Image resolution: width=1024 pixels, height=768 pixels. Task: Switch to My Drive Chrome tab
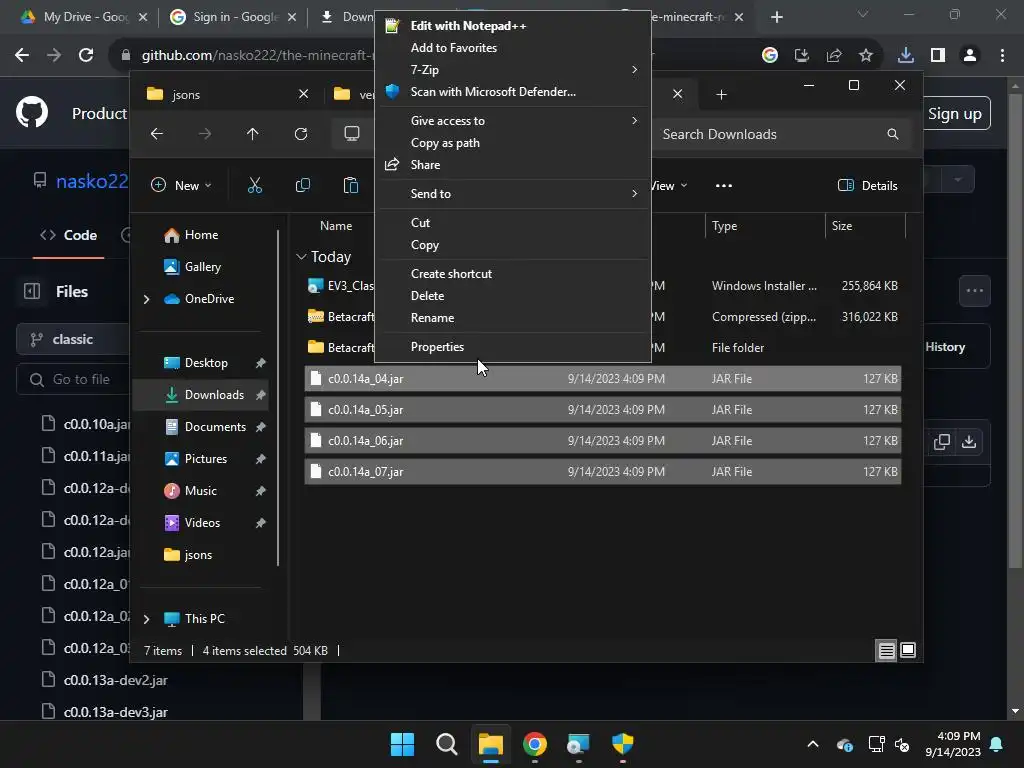click(84, 17)
